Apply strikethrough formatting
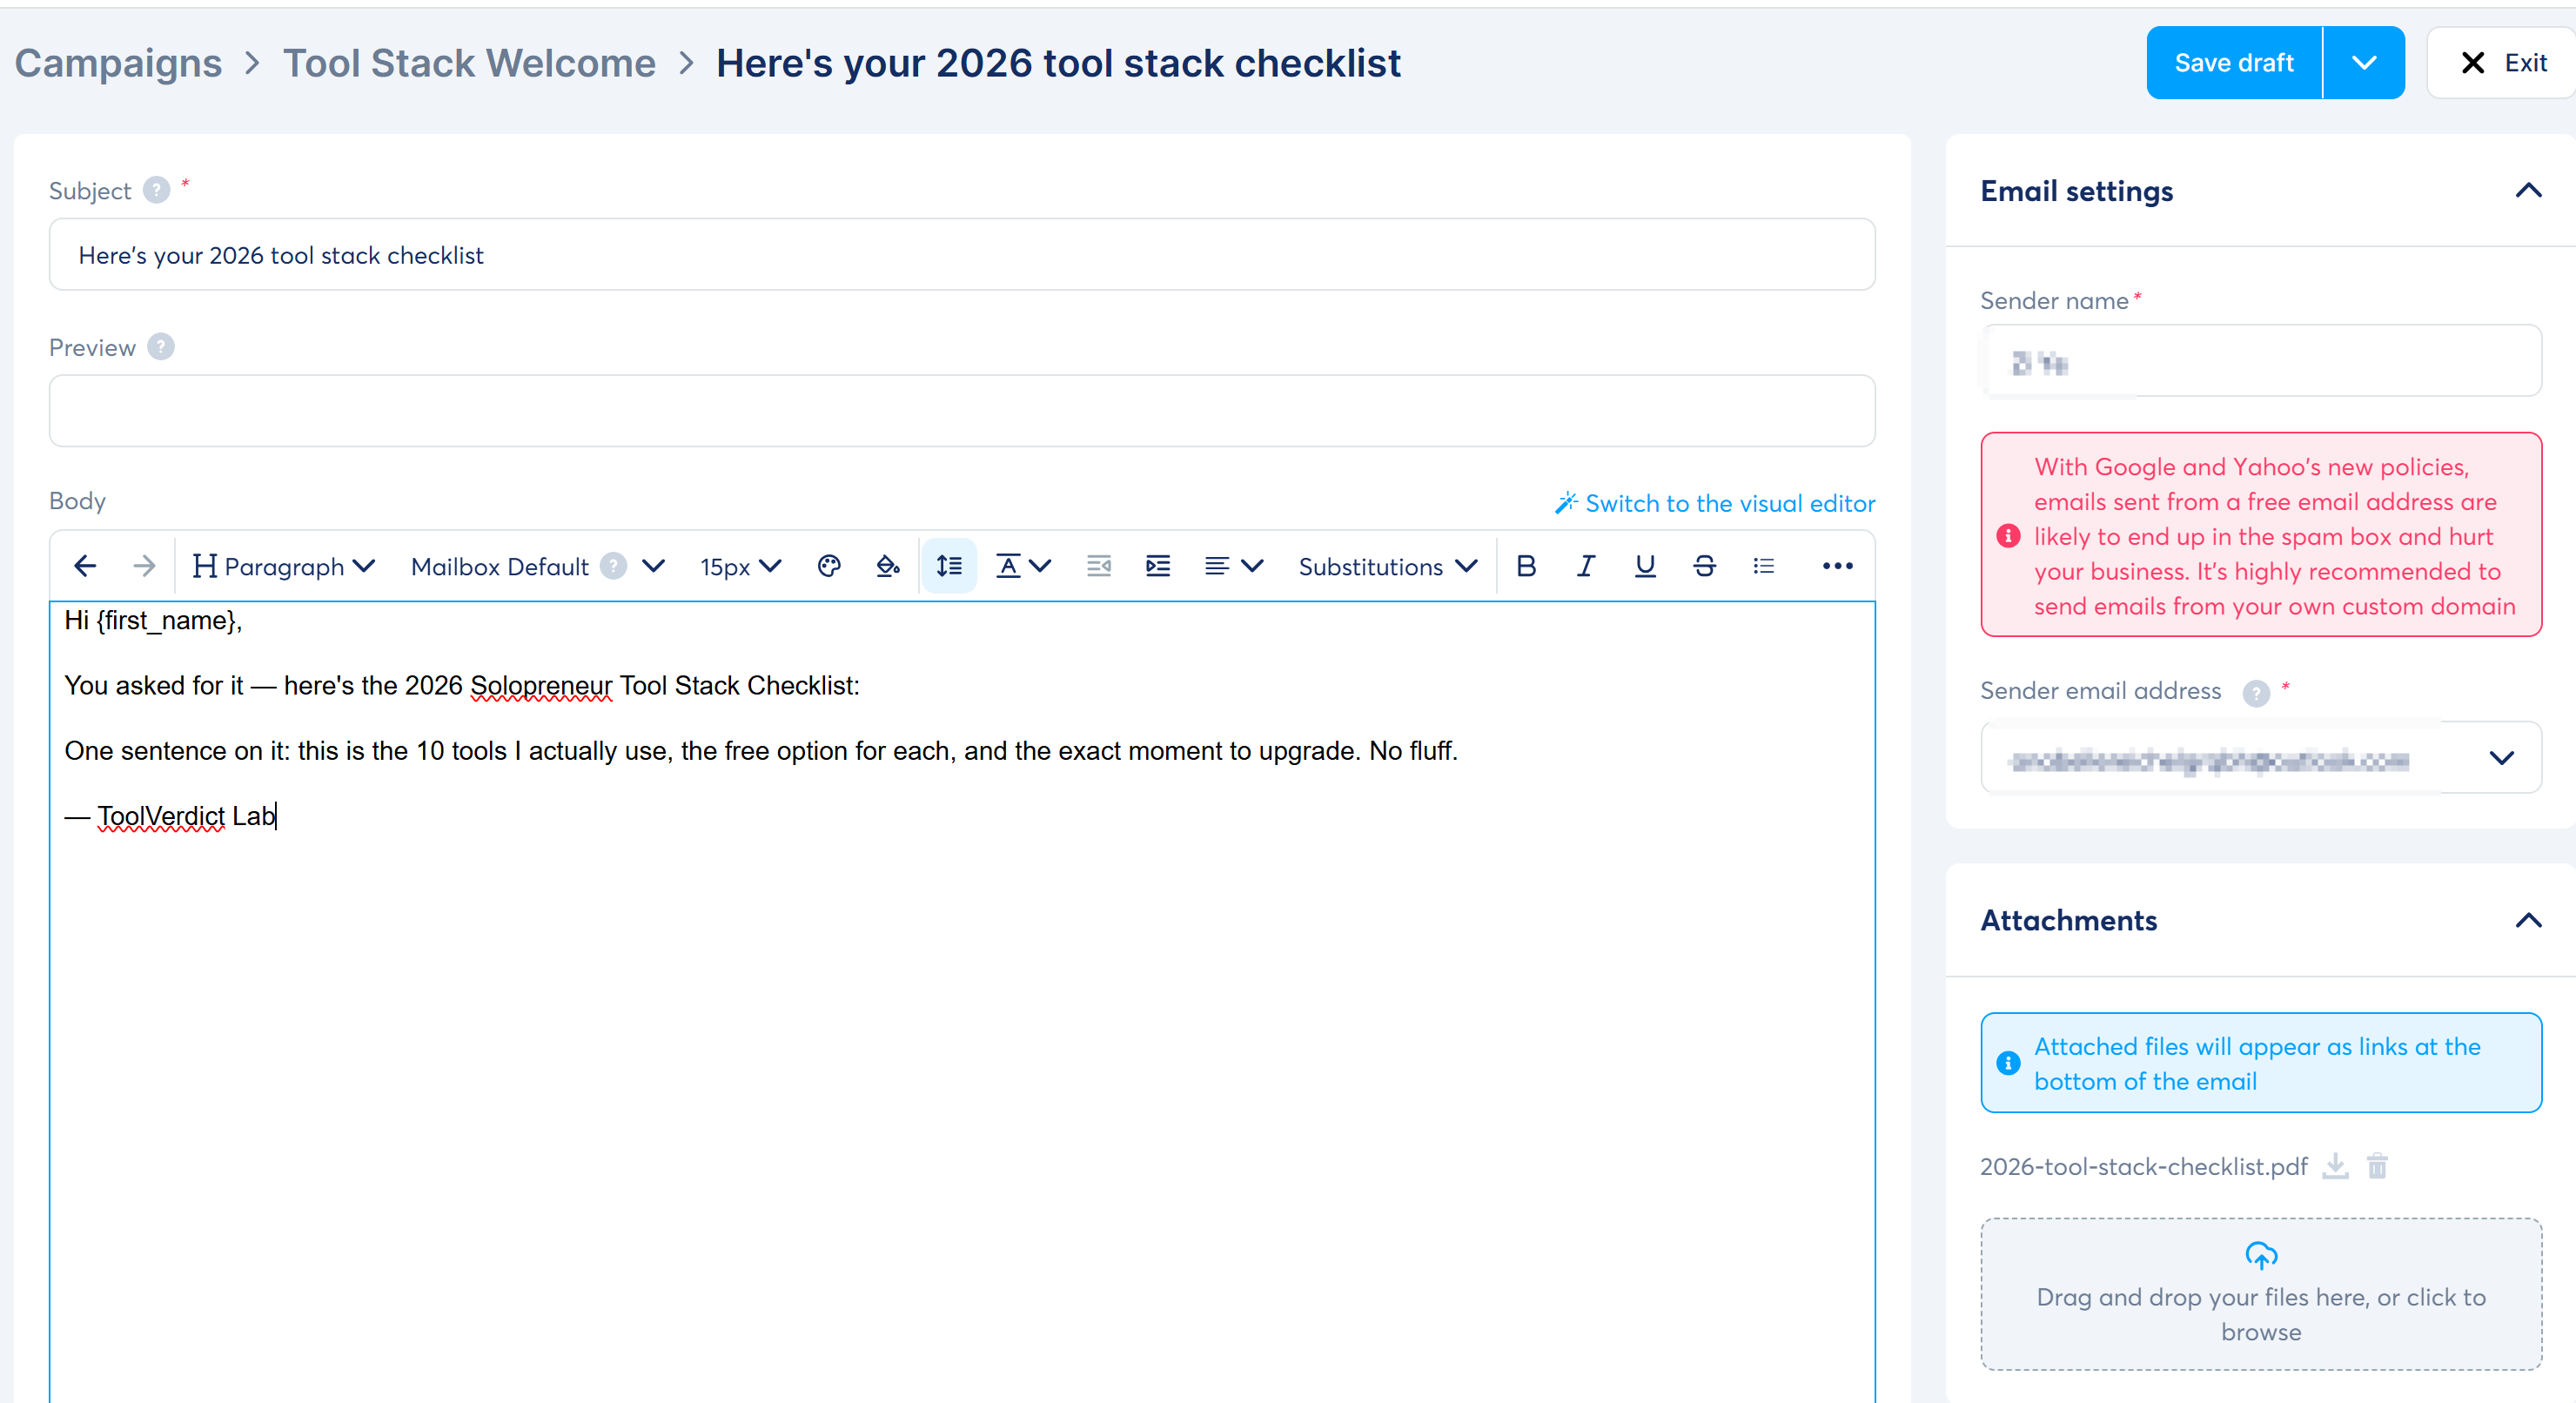Screen dimensions: 2576x1403 [x=1705, y=566]
